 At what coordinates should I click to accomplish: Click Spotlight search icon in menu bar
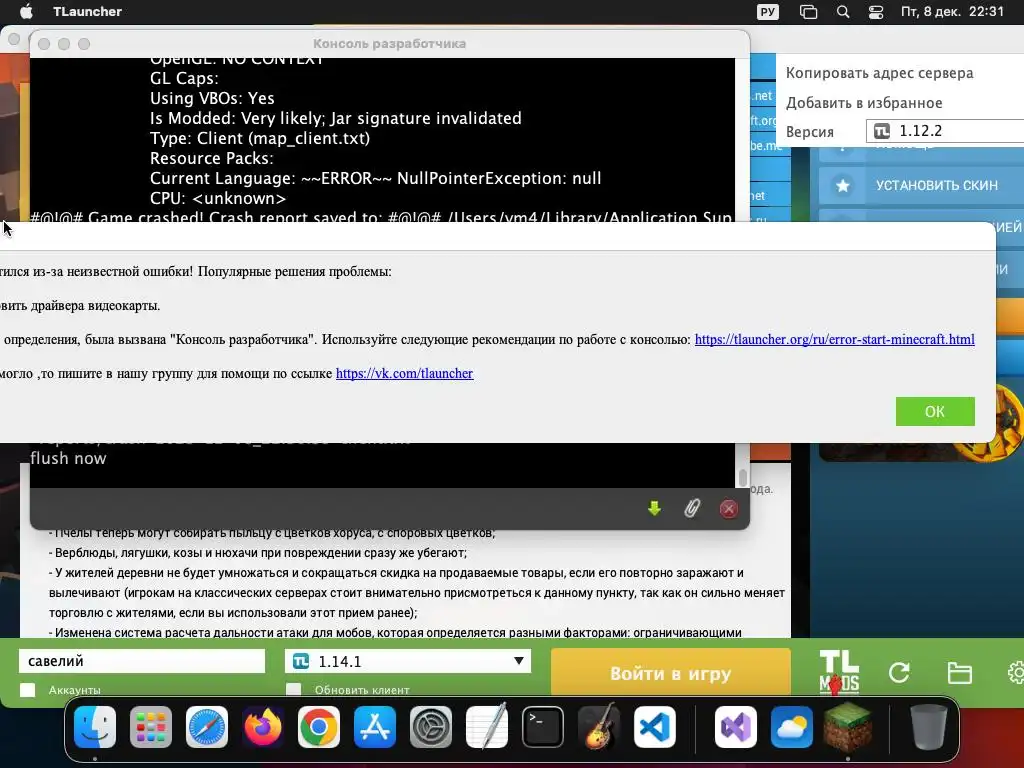point(843,12)
